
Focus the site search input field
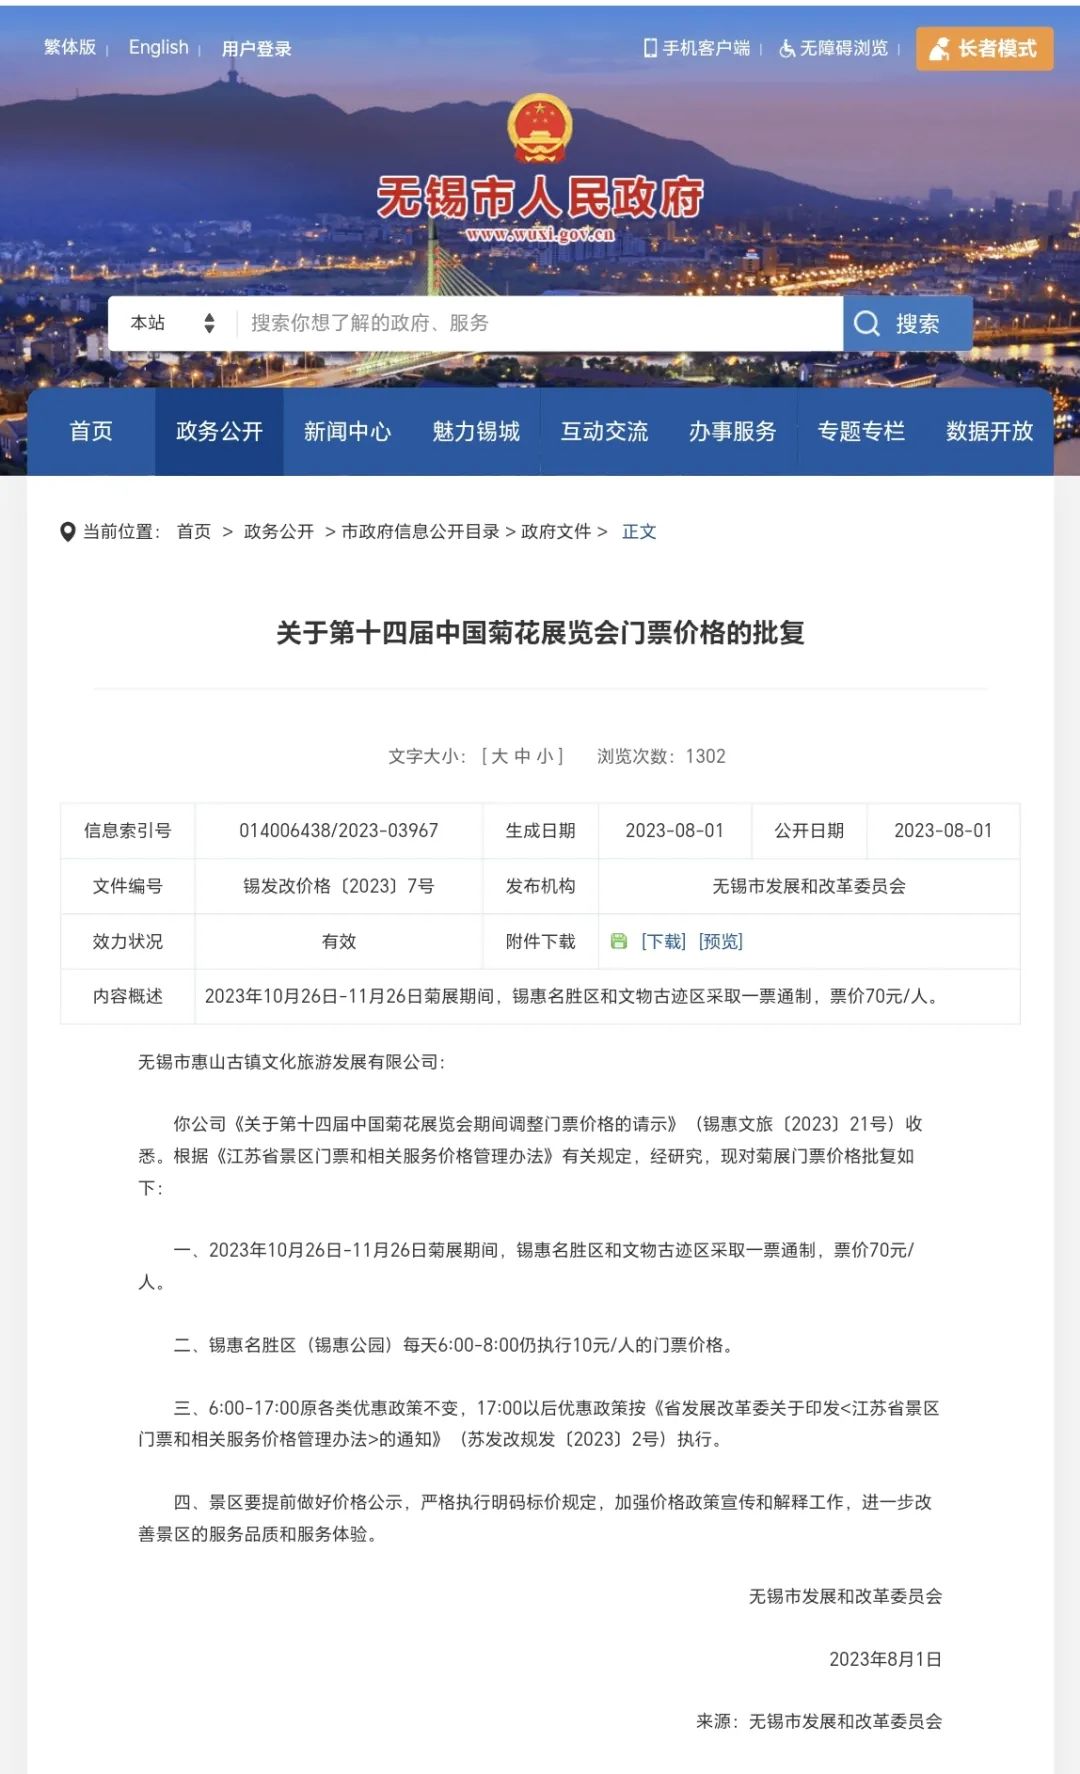pos(540,323)
